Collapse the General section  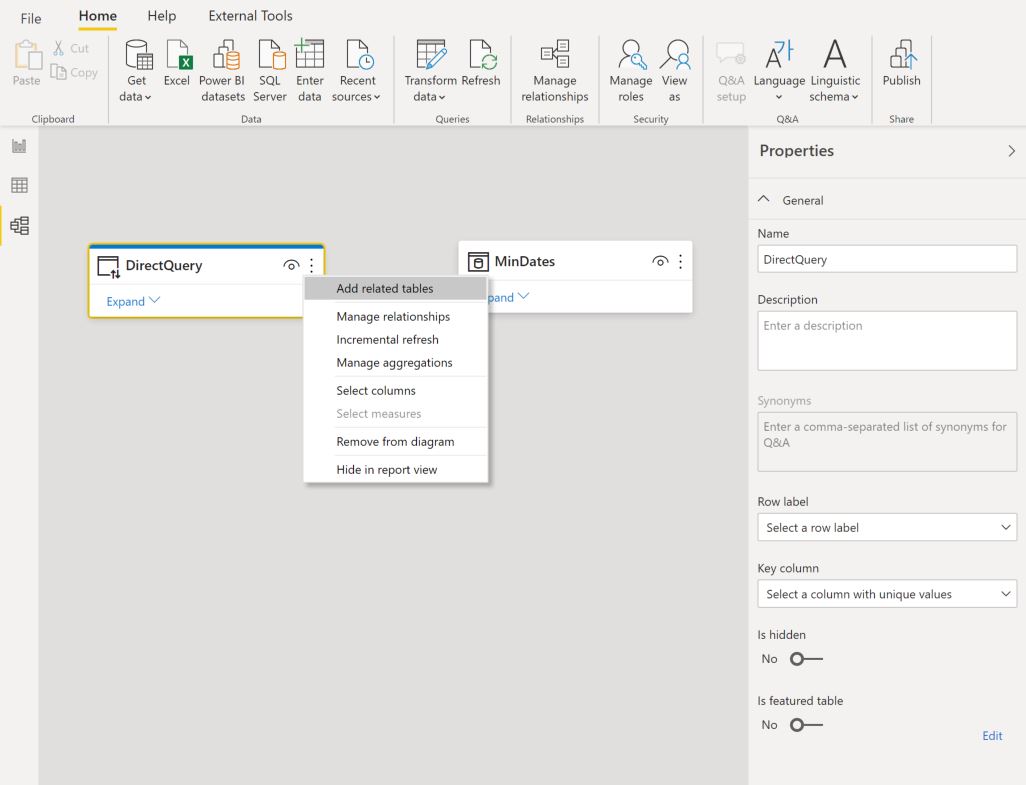coord(764,200)
